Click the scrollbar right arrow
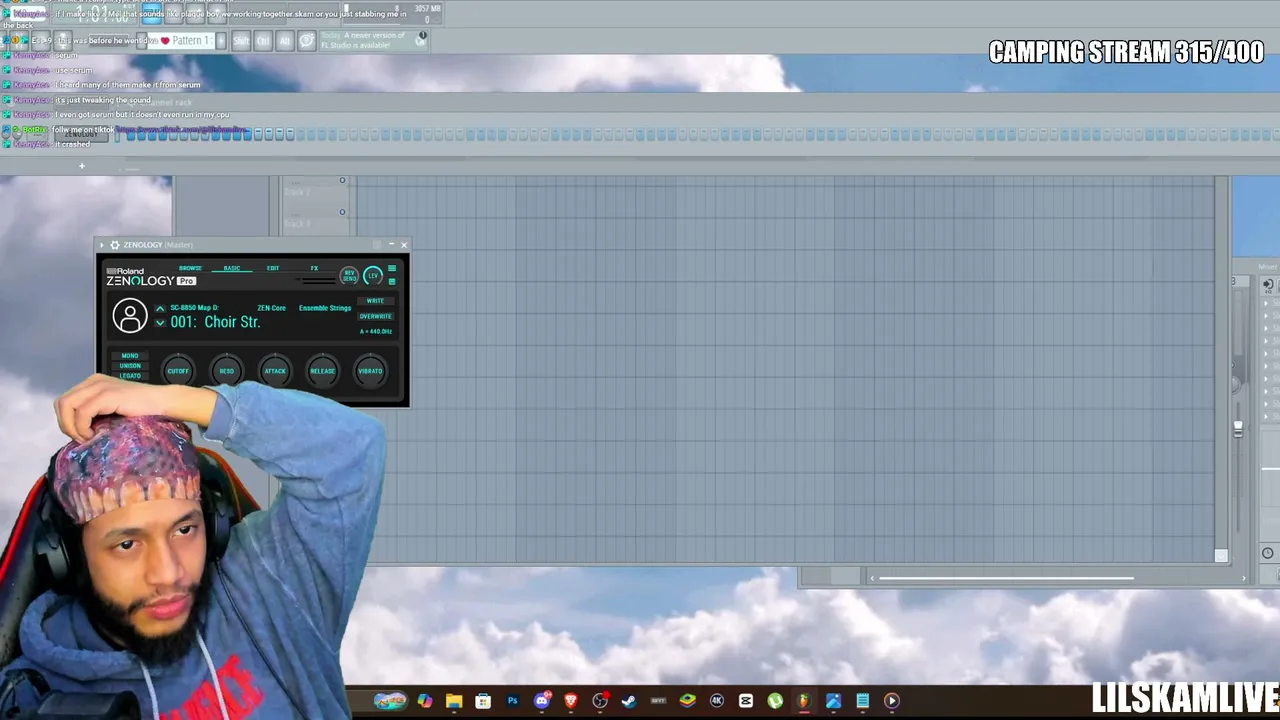 [1244, 577]
